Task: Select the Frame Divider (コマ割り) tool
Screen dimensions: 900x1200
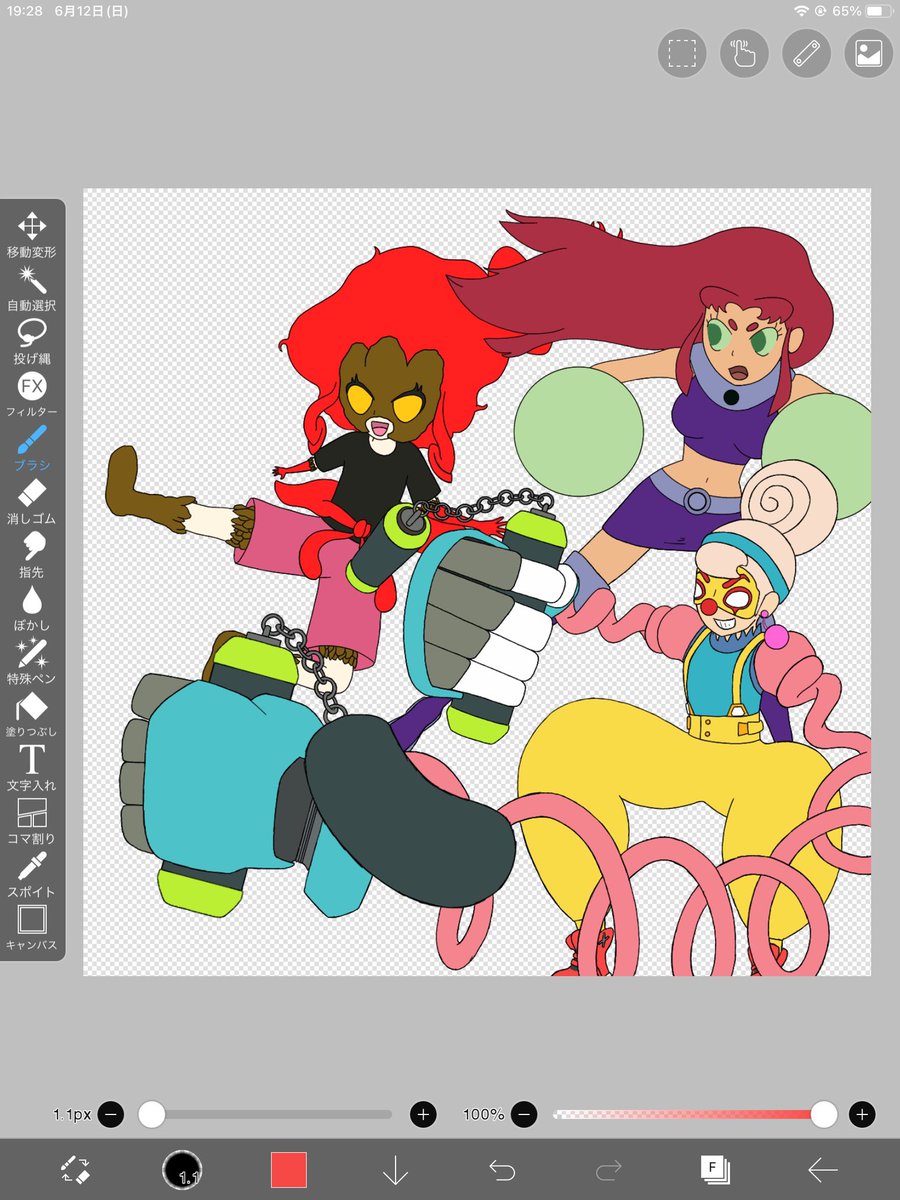Action: pos(32,821)
